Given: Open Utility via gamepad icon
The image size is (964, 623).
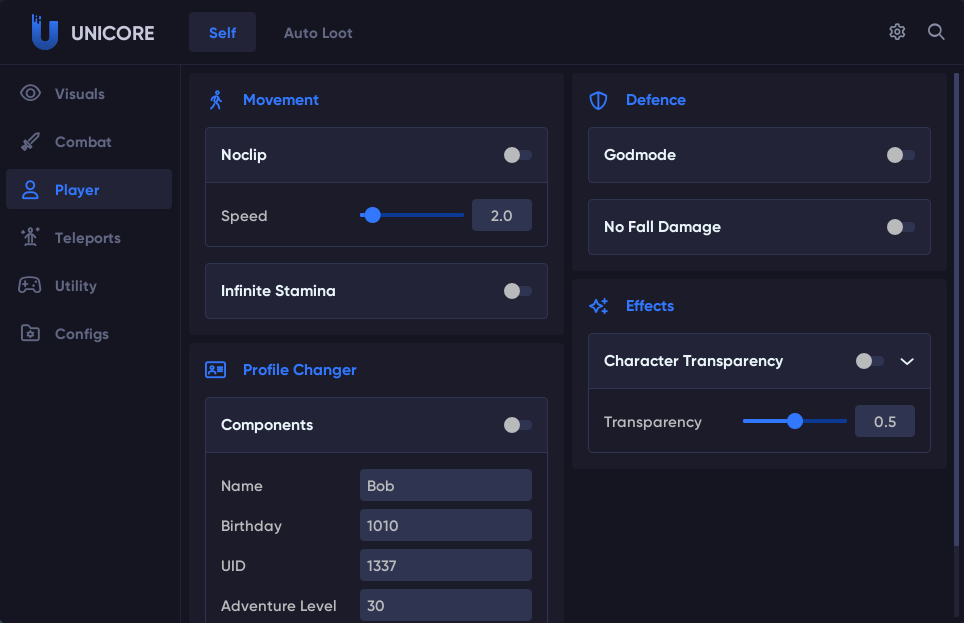Looking at the screenshot, I should [30, 286].
